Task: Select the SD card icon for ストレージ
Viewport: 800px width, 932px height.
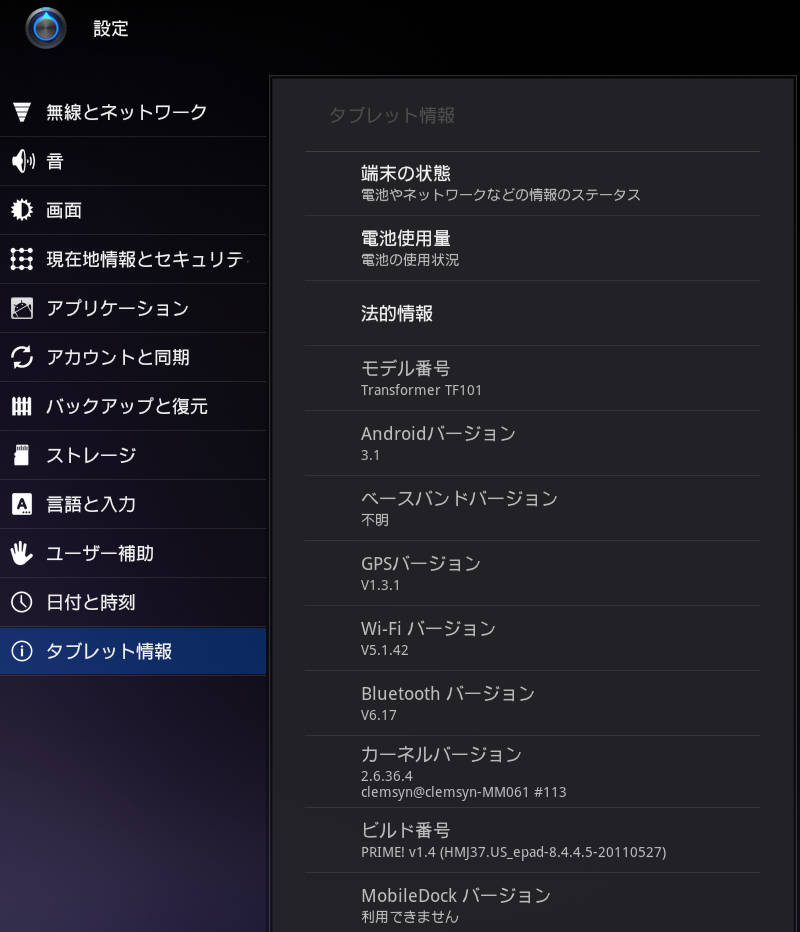Action: pyautogui.click(x=22, y=456)
